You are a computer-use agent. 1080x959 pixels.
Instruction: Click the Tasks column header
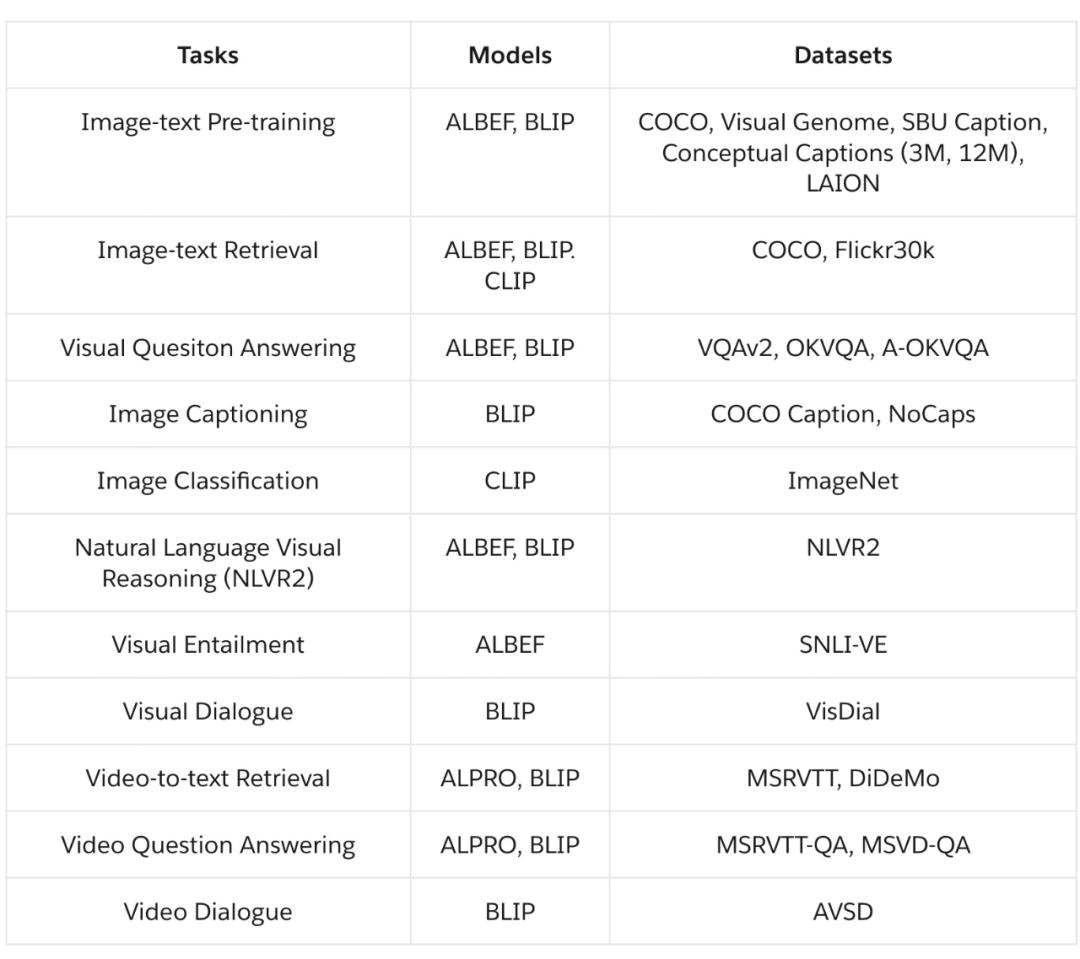tap(208, 56)
